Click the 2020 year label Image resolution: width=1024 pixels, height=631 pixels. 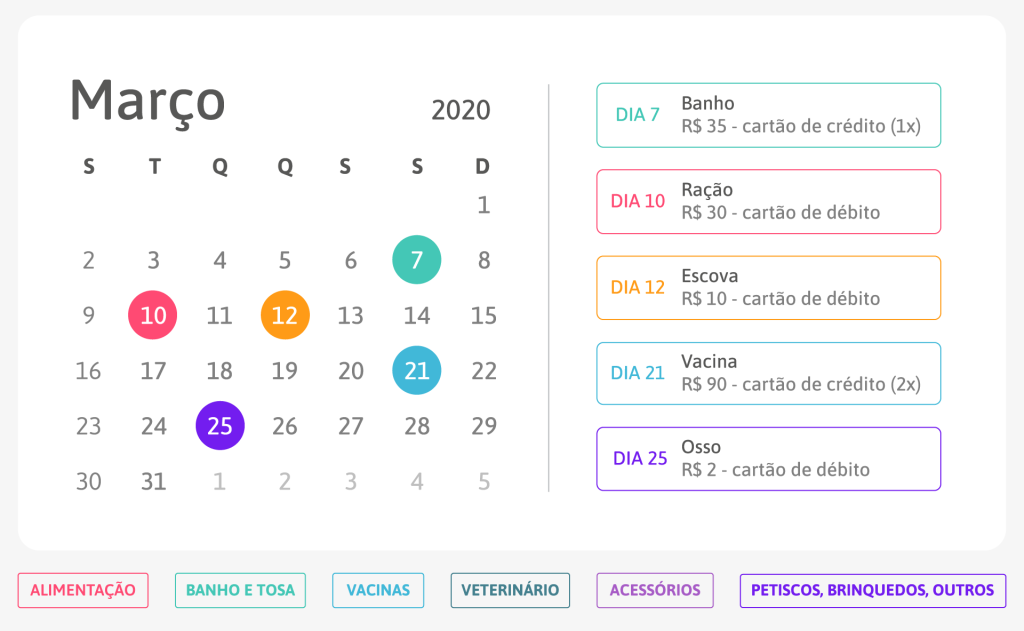(x=461, y=110)
